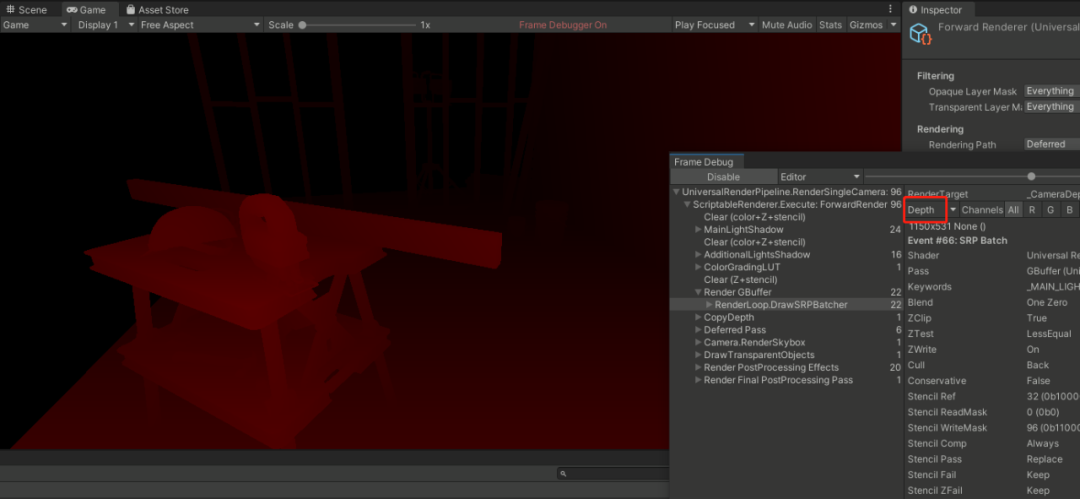Click the Forward Renderer asset icon
The height and width of the screenshot is (499, 1080).
pyautogui.click(x=918, y=34)
